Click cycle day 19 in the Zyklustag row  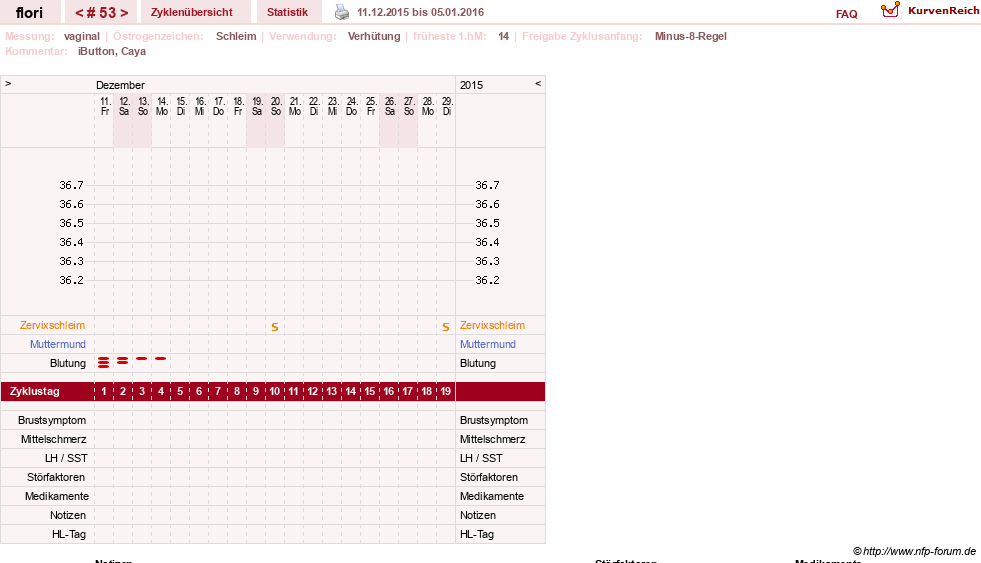point(445,392)
